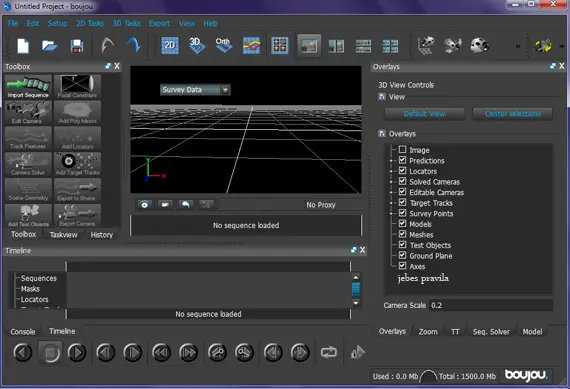Switch to Orth view
The height and width of the screenshot is (389, 570).
click(x=224, y=45)
